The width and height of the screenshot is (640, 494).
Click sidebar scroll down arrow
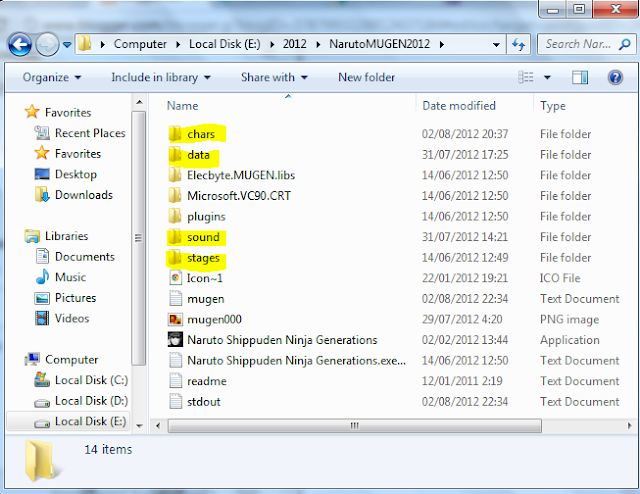click(x=139, y=426)
